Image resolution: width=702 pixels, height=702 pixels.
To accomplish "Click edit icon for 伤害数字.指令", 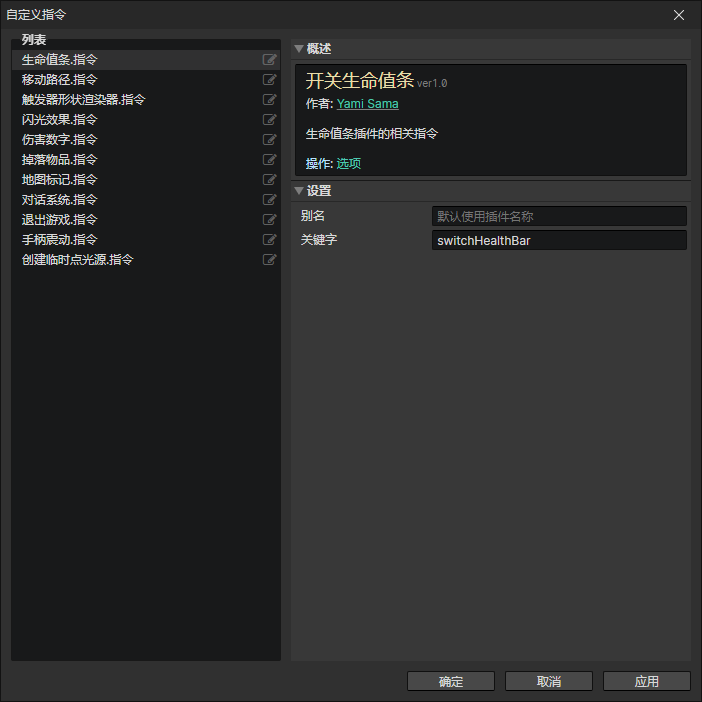I will [x=269, y=140].
